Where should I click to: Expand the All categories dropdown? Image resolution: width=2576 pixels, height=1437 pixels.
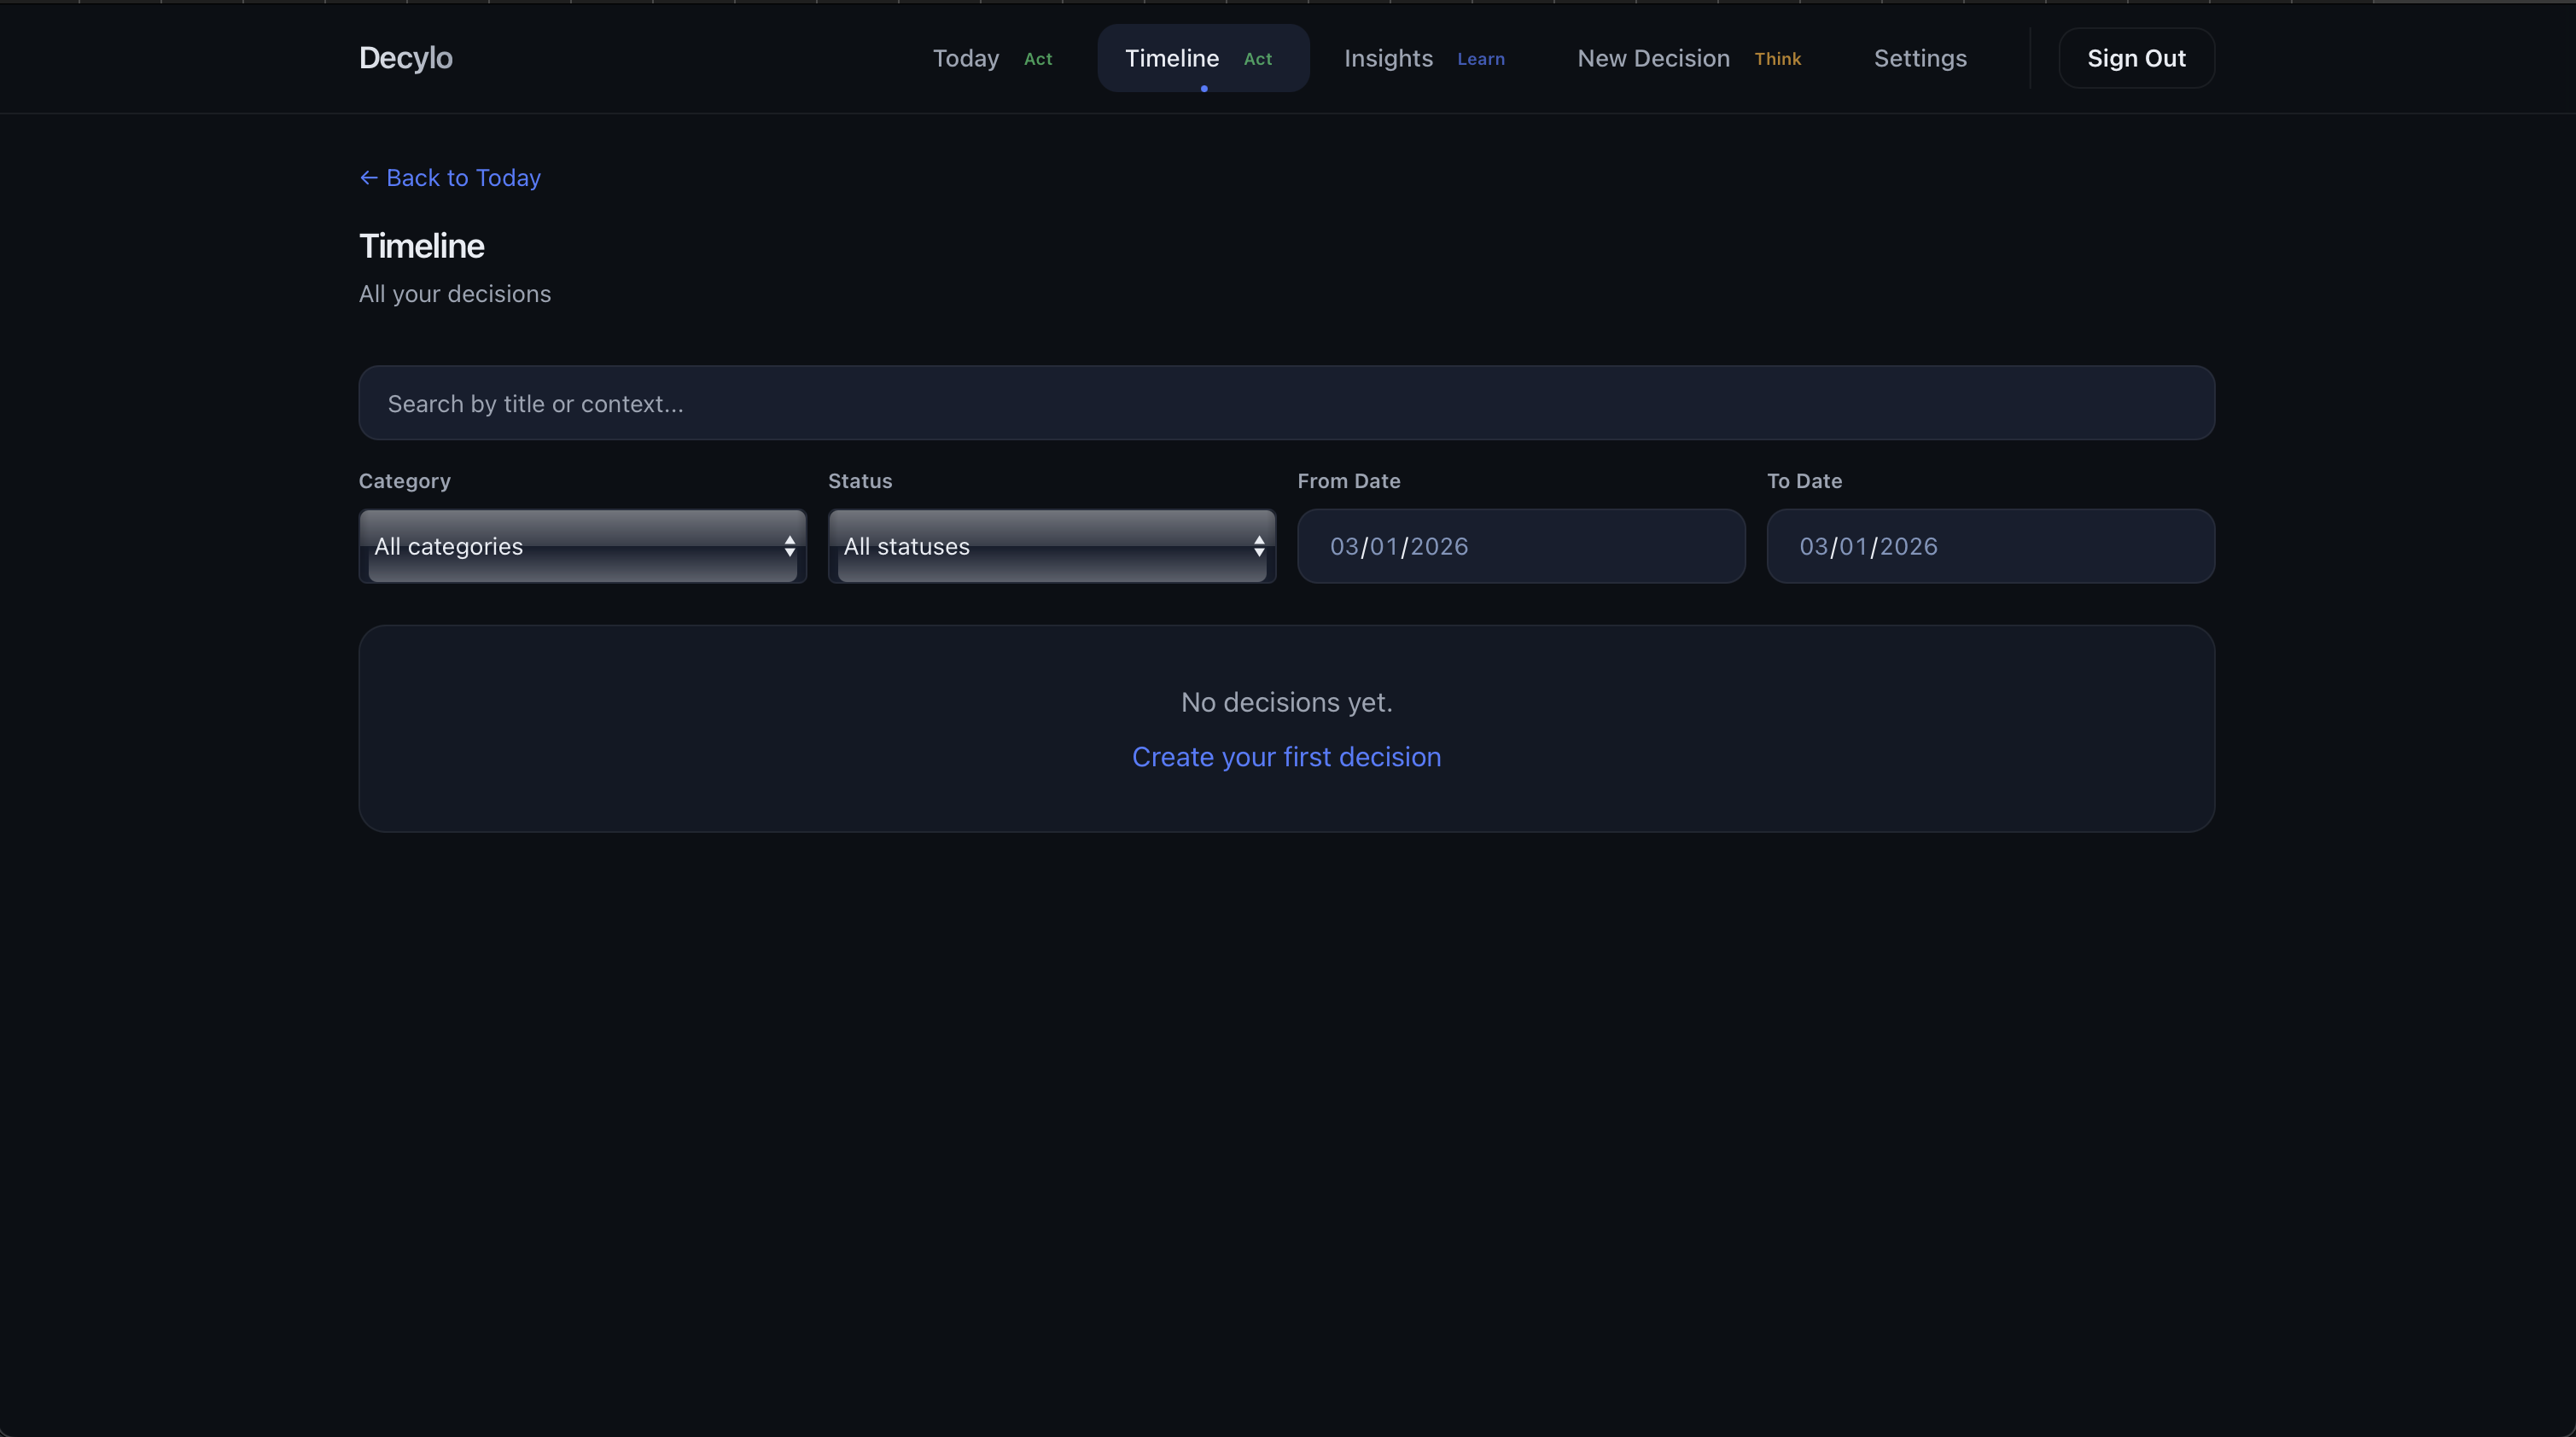[582, 546]
